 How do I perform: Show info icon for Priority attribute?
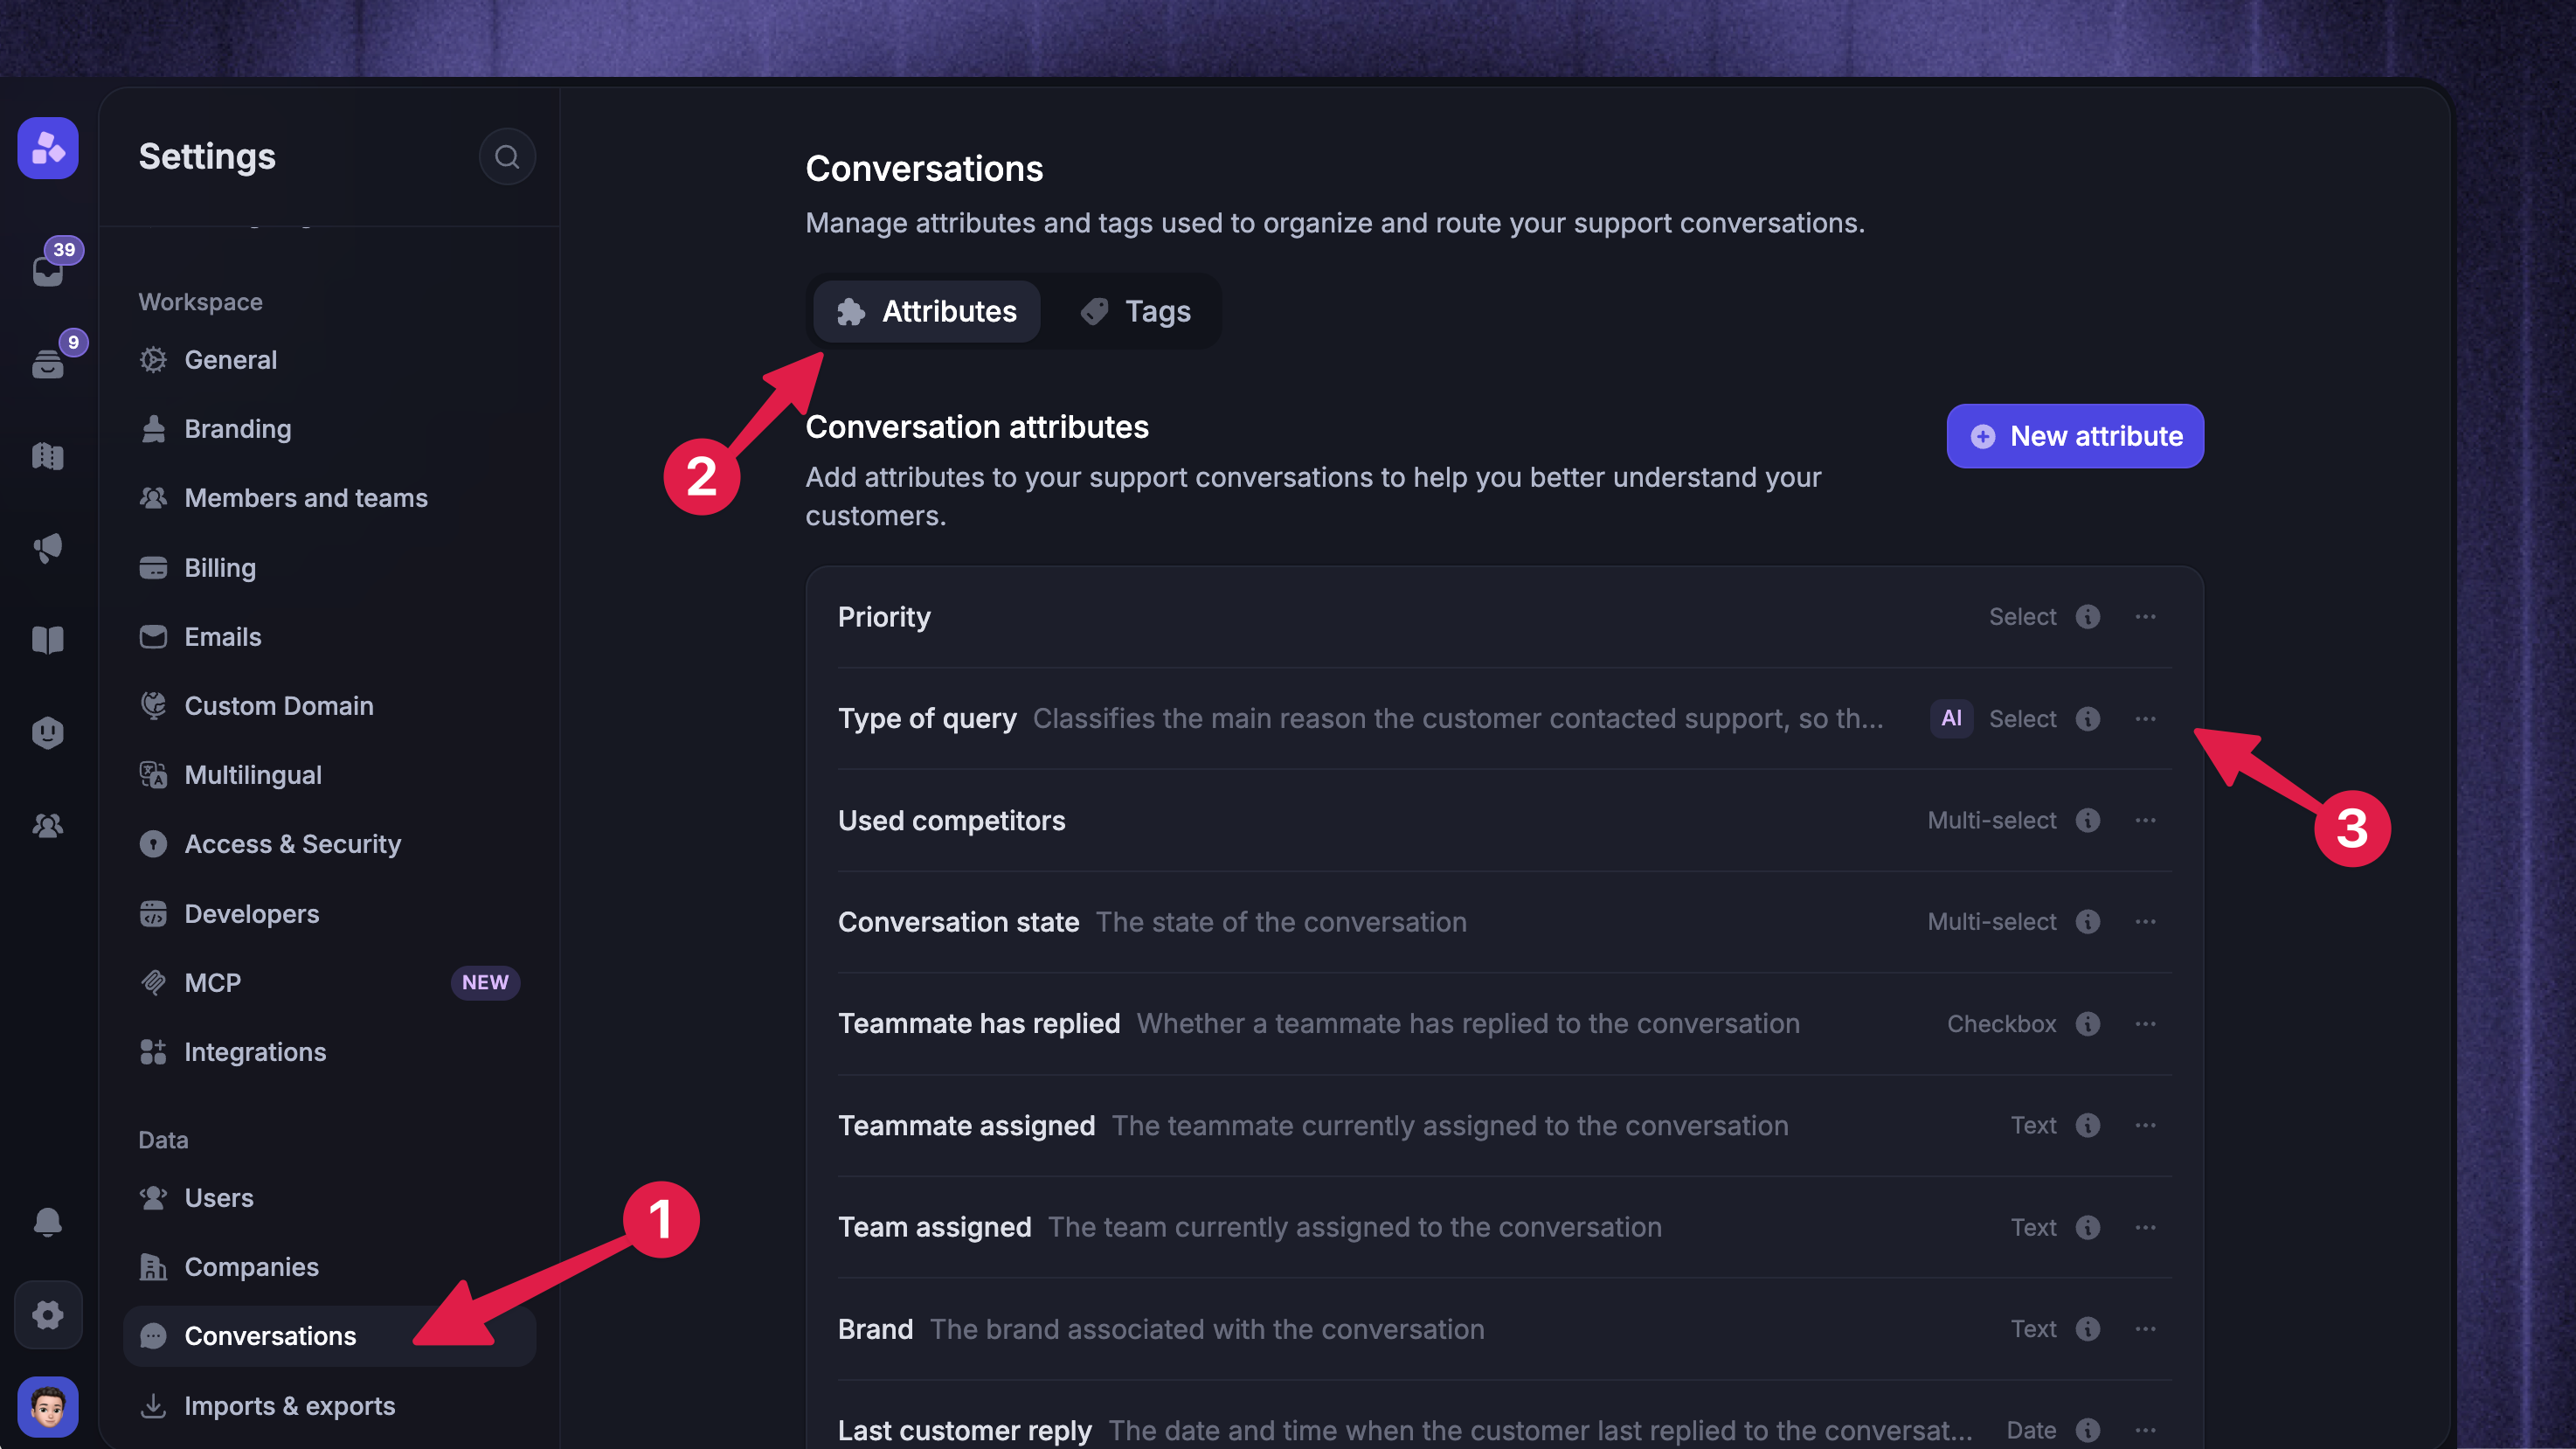point(2088,617)
